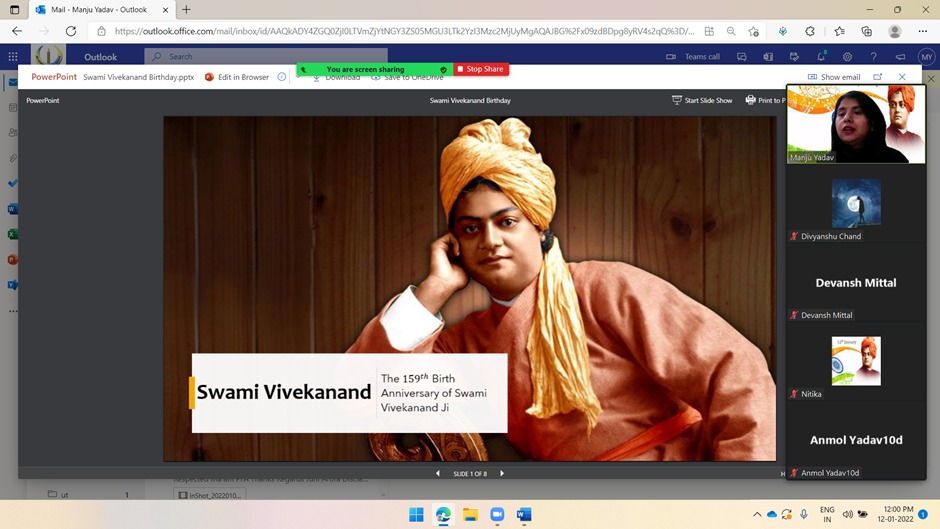Click the Print to PDF icon
940x529 pixels.
coord(751,100)
